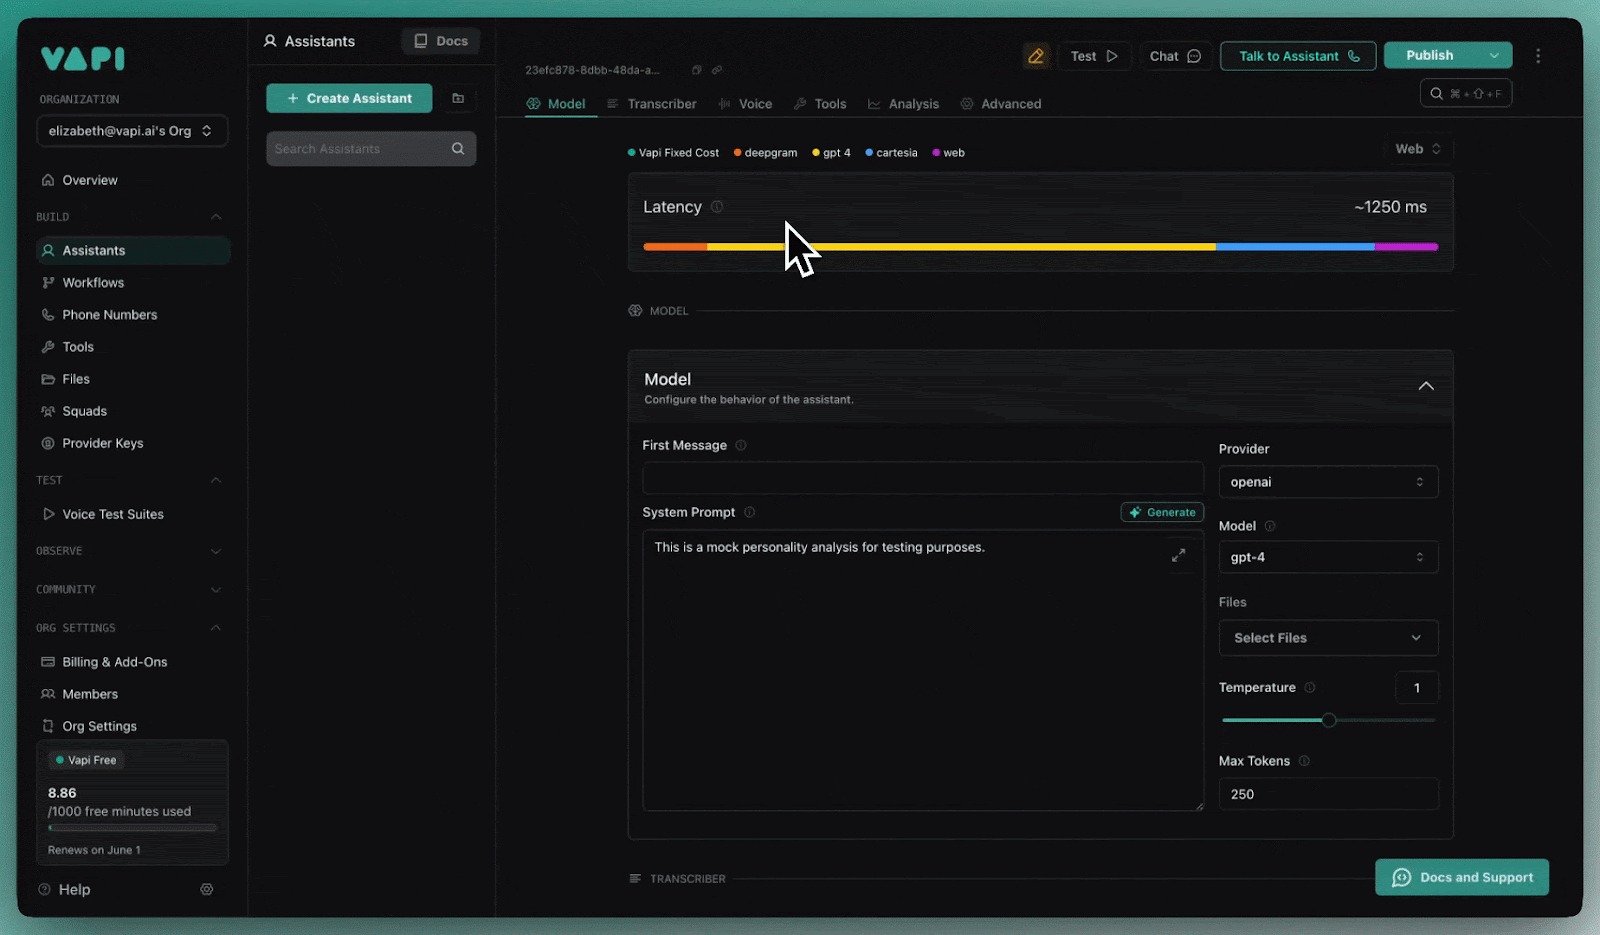Click the System Prompt info icon
1600x935 pixels.
point(749,512)
